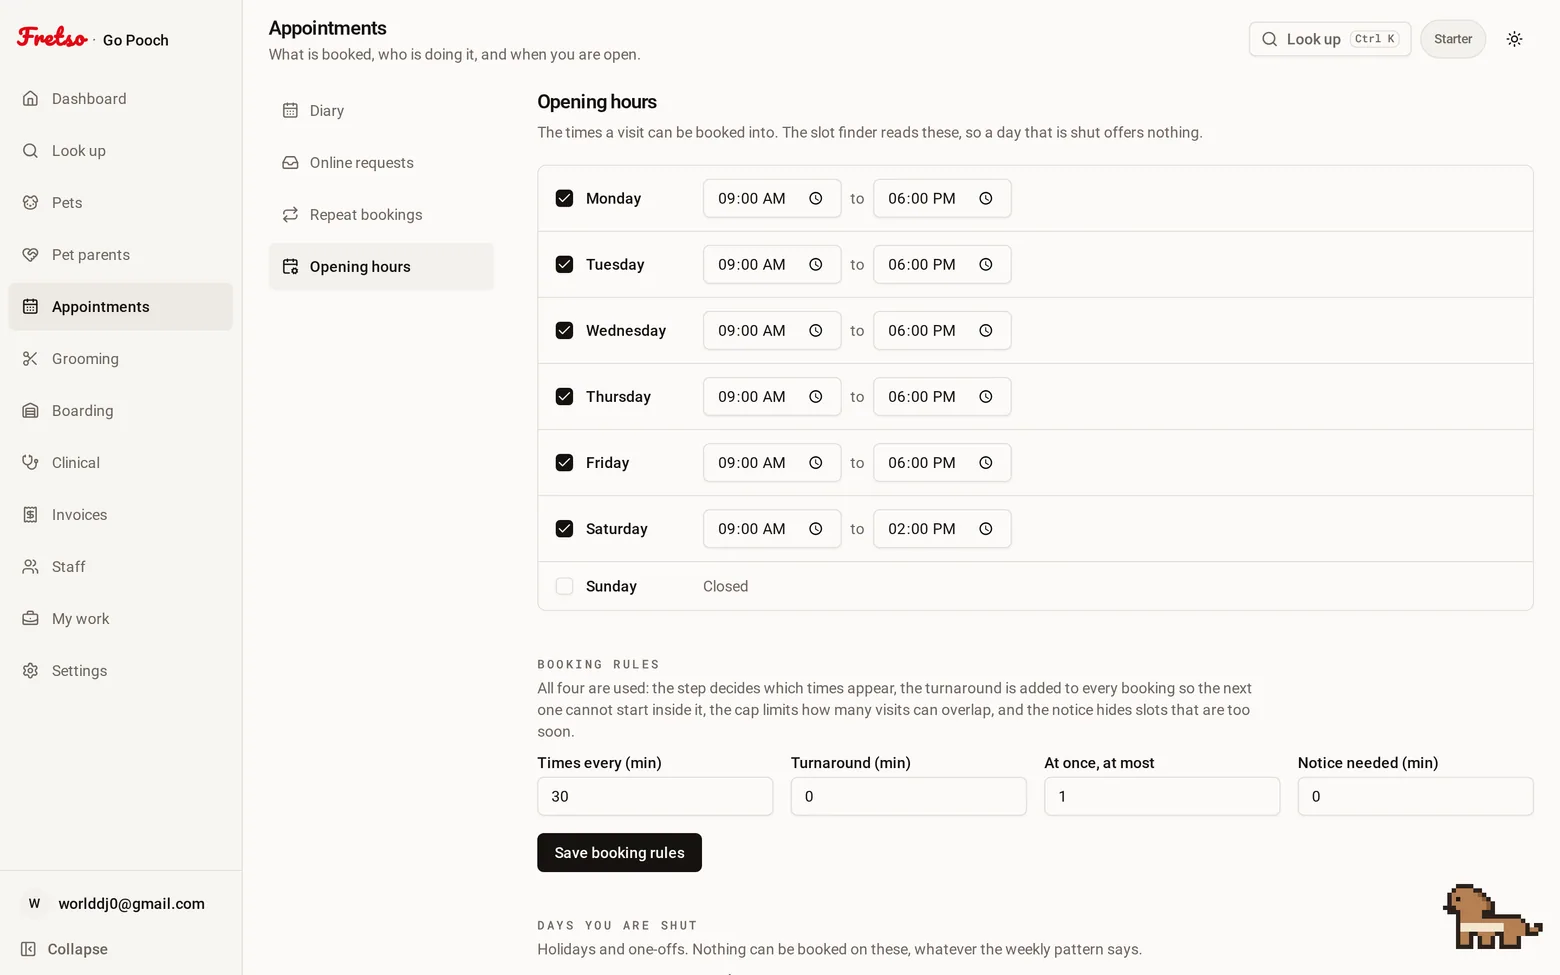This screenshot has width=1560, height=975.
Task: Click the Look up magnifier icon in sidebar
Action: 30,150
